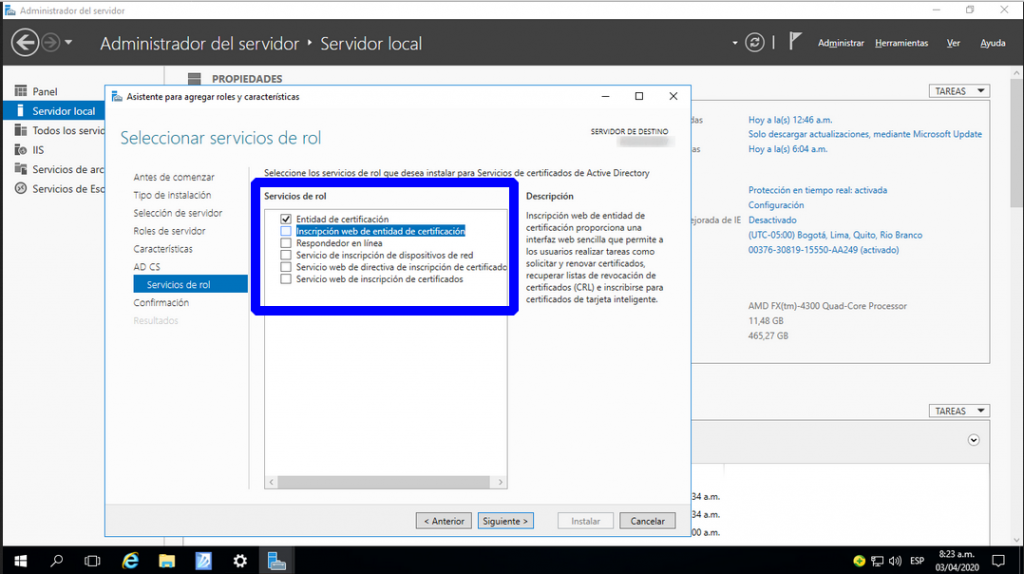Viewport: 1024px width, 574px height.
Task: Go to Antes de comenzar wizard step
Action: coord(174,177)
